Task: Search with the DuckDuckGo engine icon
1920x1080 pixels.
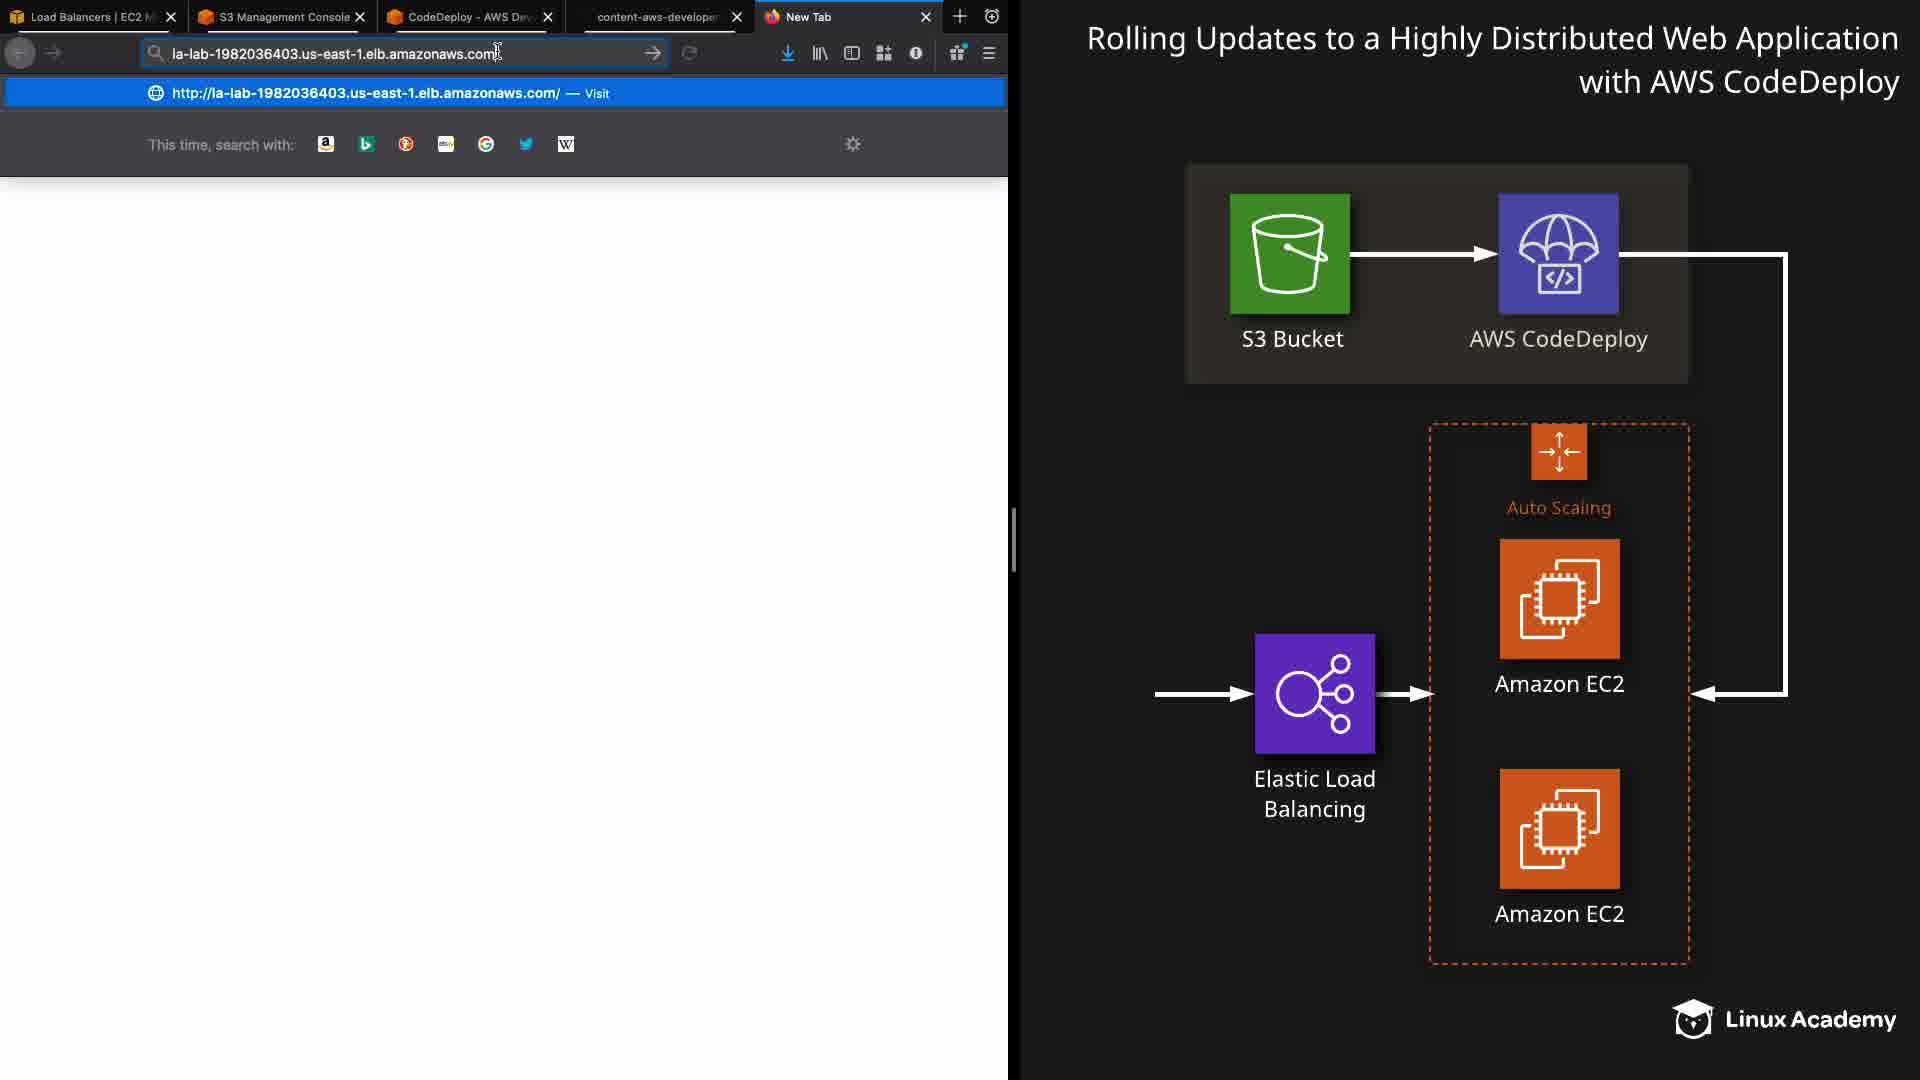Action: pyautogui.click(x=406, y=144)
